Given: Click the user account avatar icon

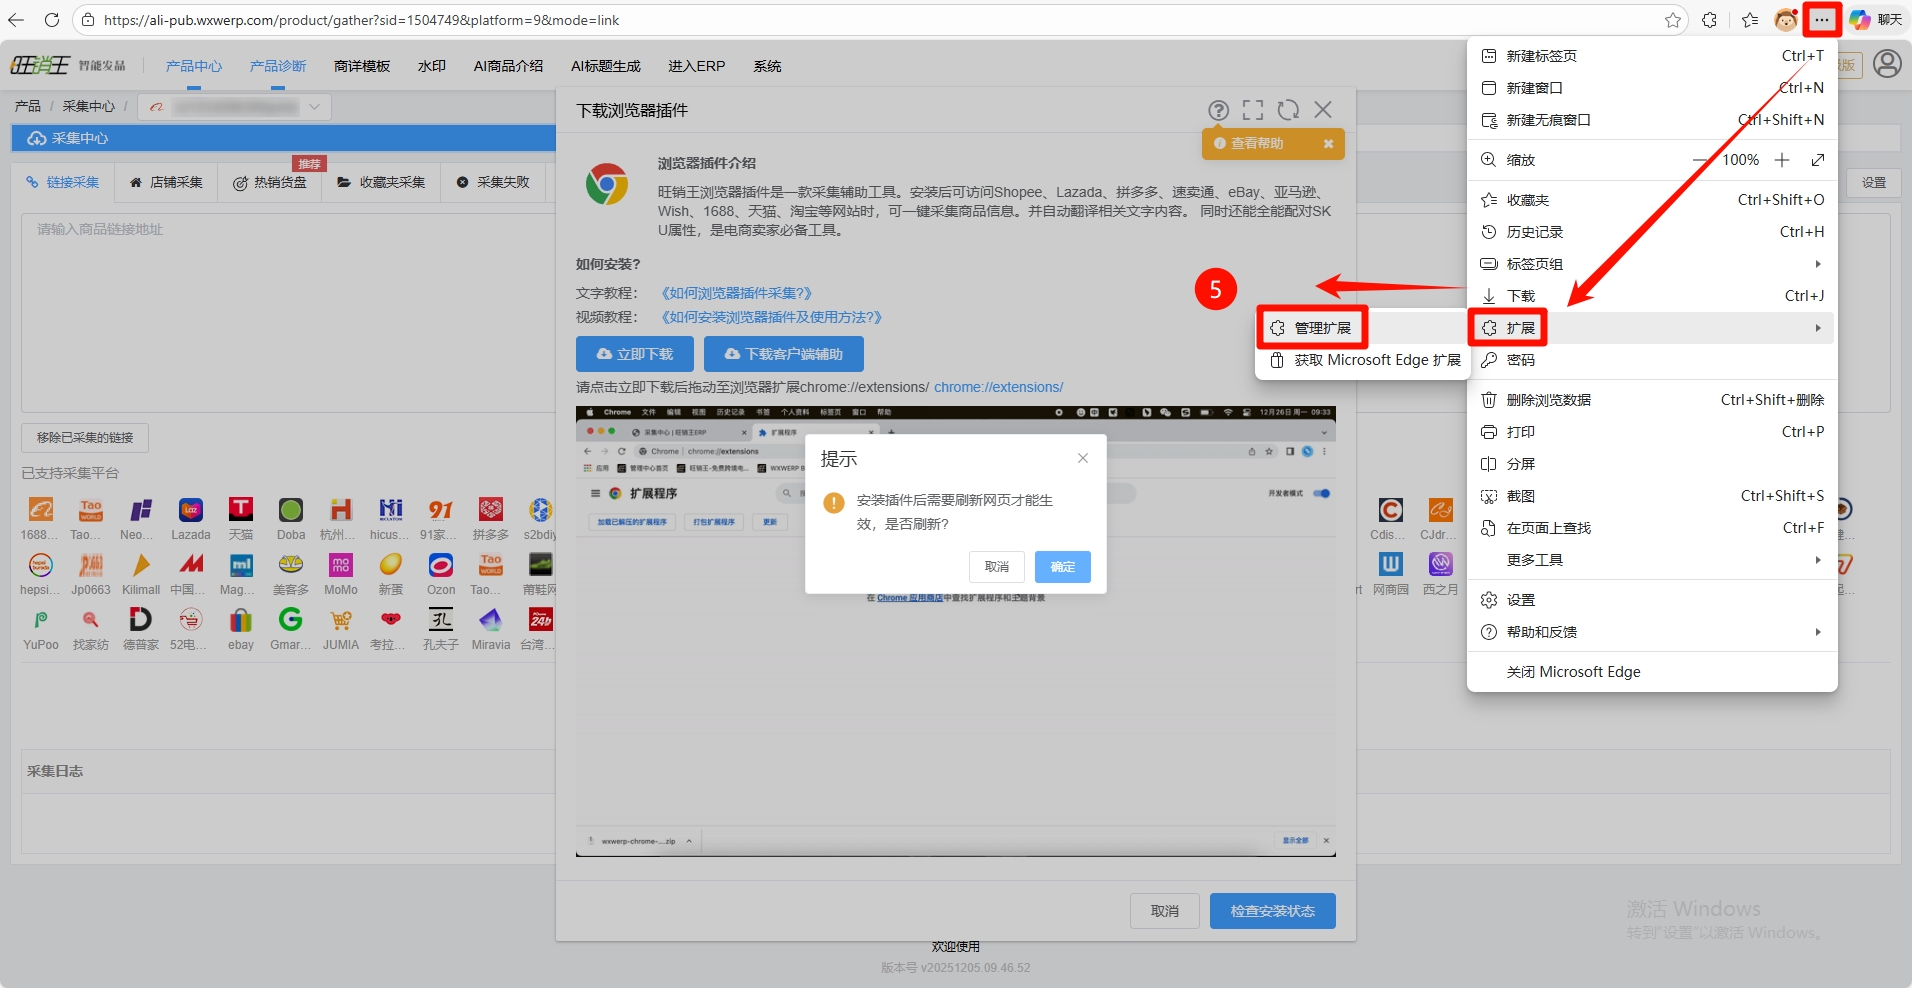Looking at the screenshot, I should (x=1886, y=64).
